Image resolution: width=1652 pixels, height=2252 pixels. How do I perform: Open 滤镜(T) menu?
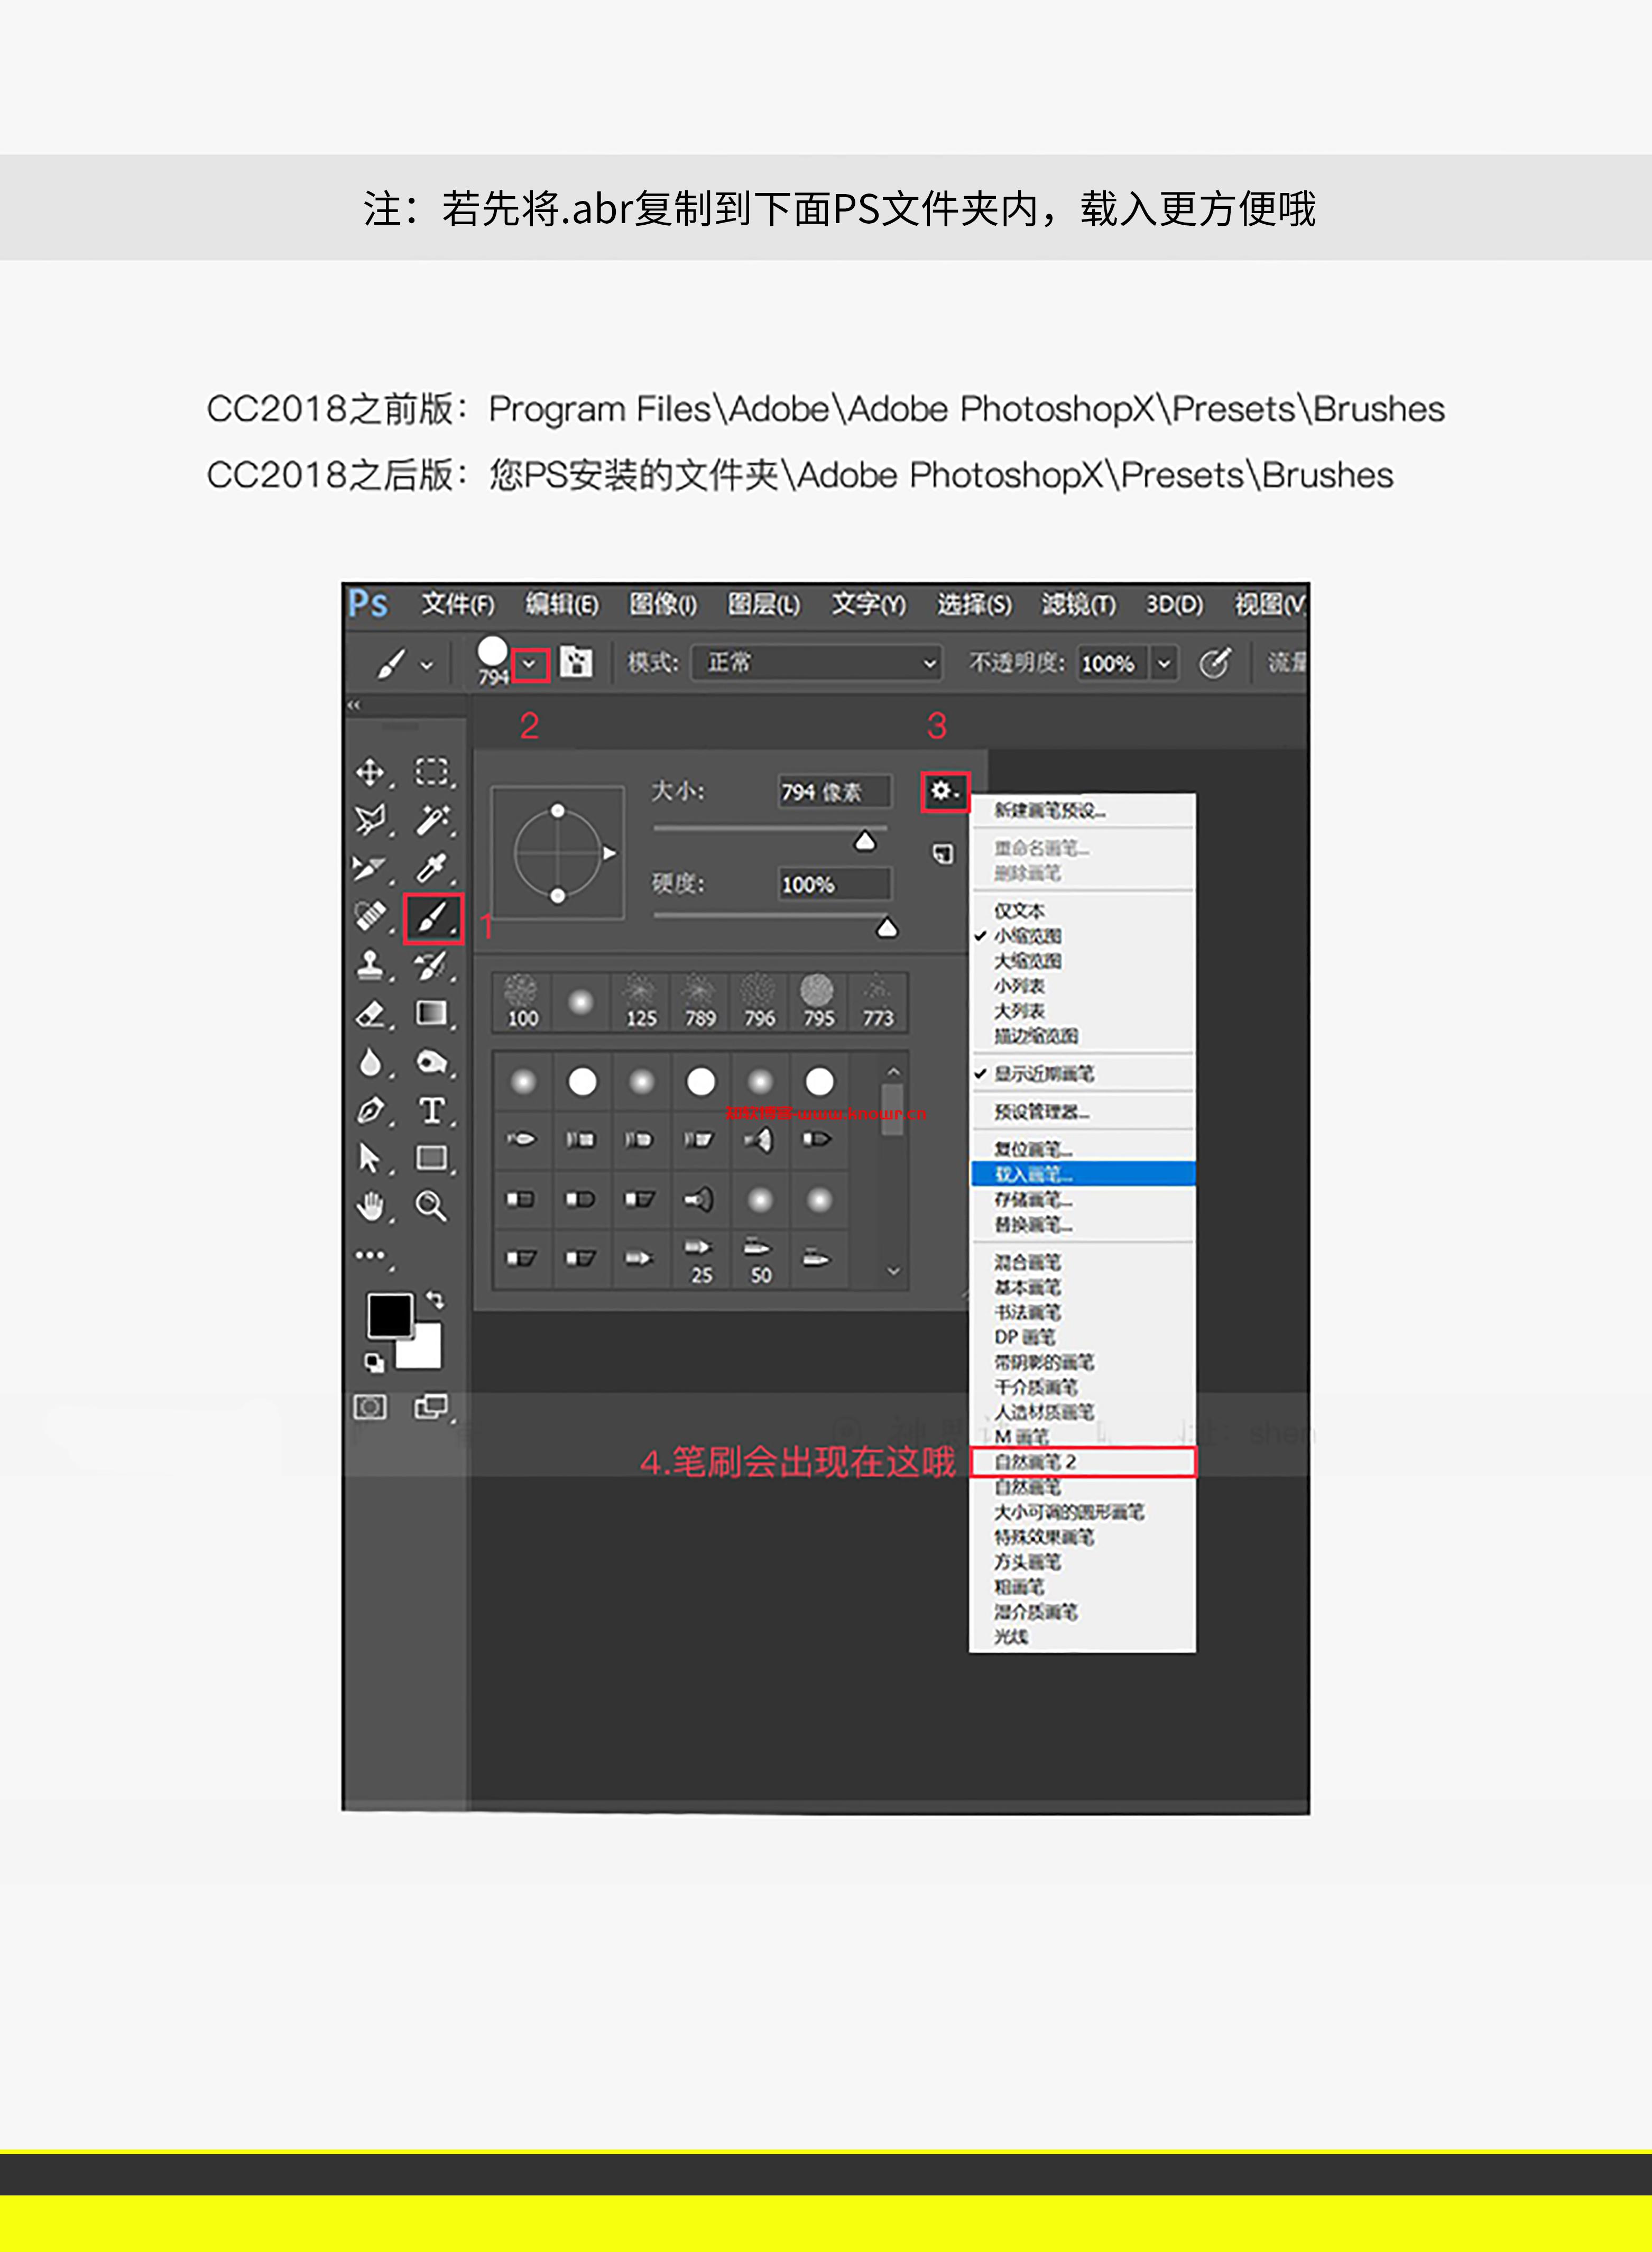(1078, 604)
